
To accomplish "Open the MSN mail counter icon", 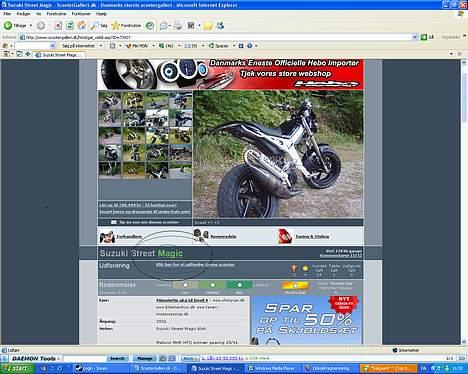I will click(x=166, y=46).
